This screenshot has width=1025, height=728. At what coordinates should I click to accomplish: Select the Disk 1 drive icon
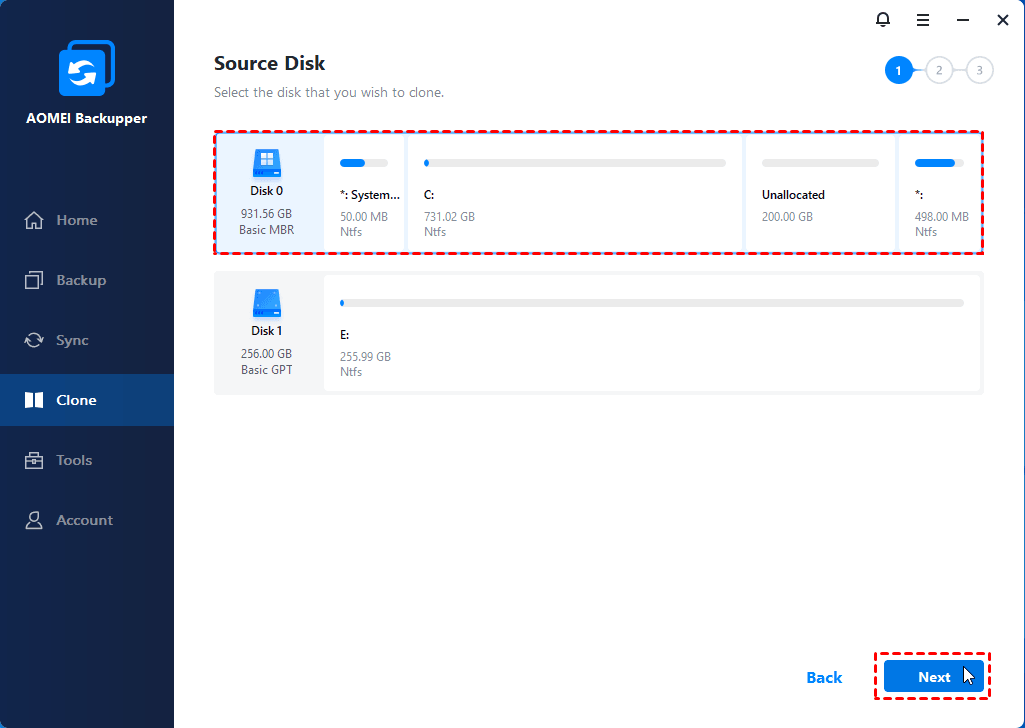pyautogui.click(x=266, y=302)
